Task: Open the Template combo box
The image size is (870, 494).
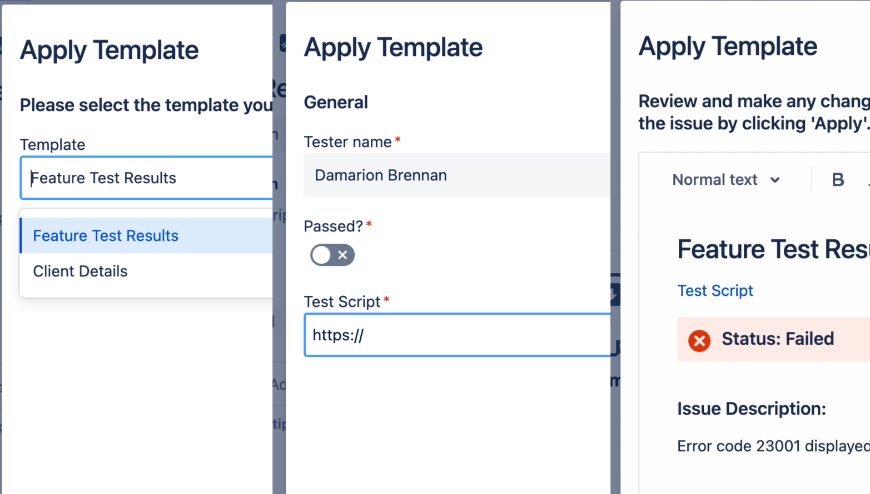Action: [x=146, y=178]
